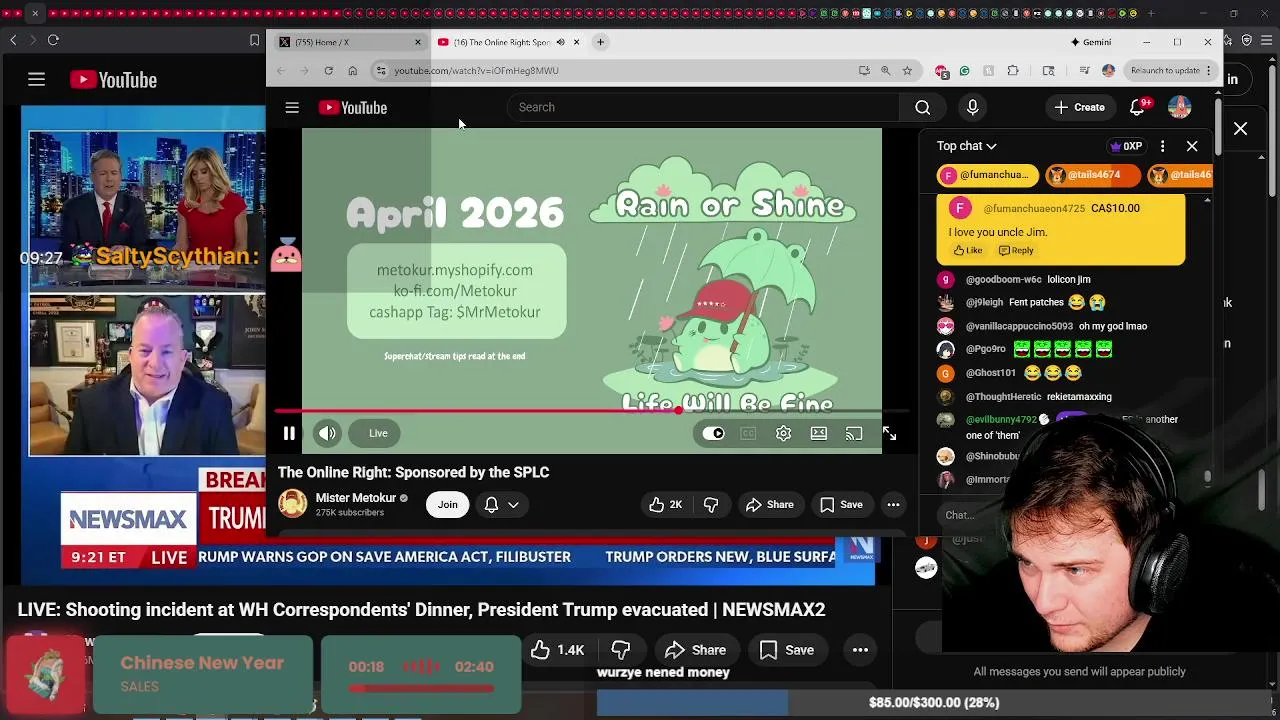Open the 0XP crown points badge
Image resolution: width=1280 pixels, height=720 pixels.
[x=1126, y=146]
